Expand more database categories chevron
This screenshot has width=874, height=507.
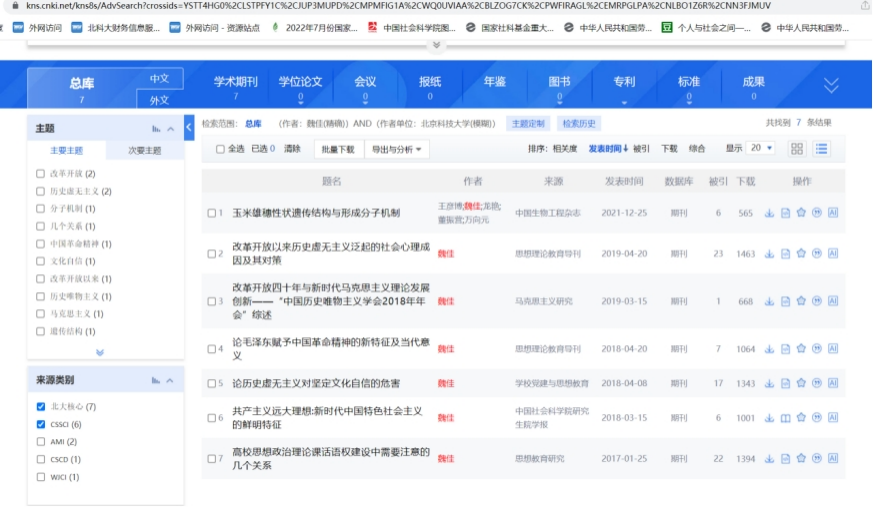tap(831, 85)
